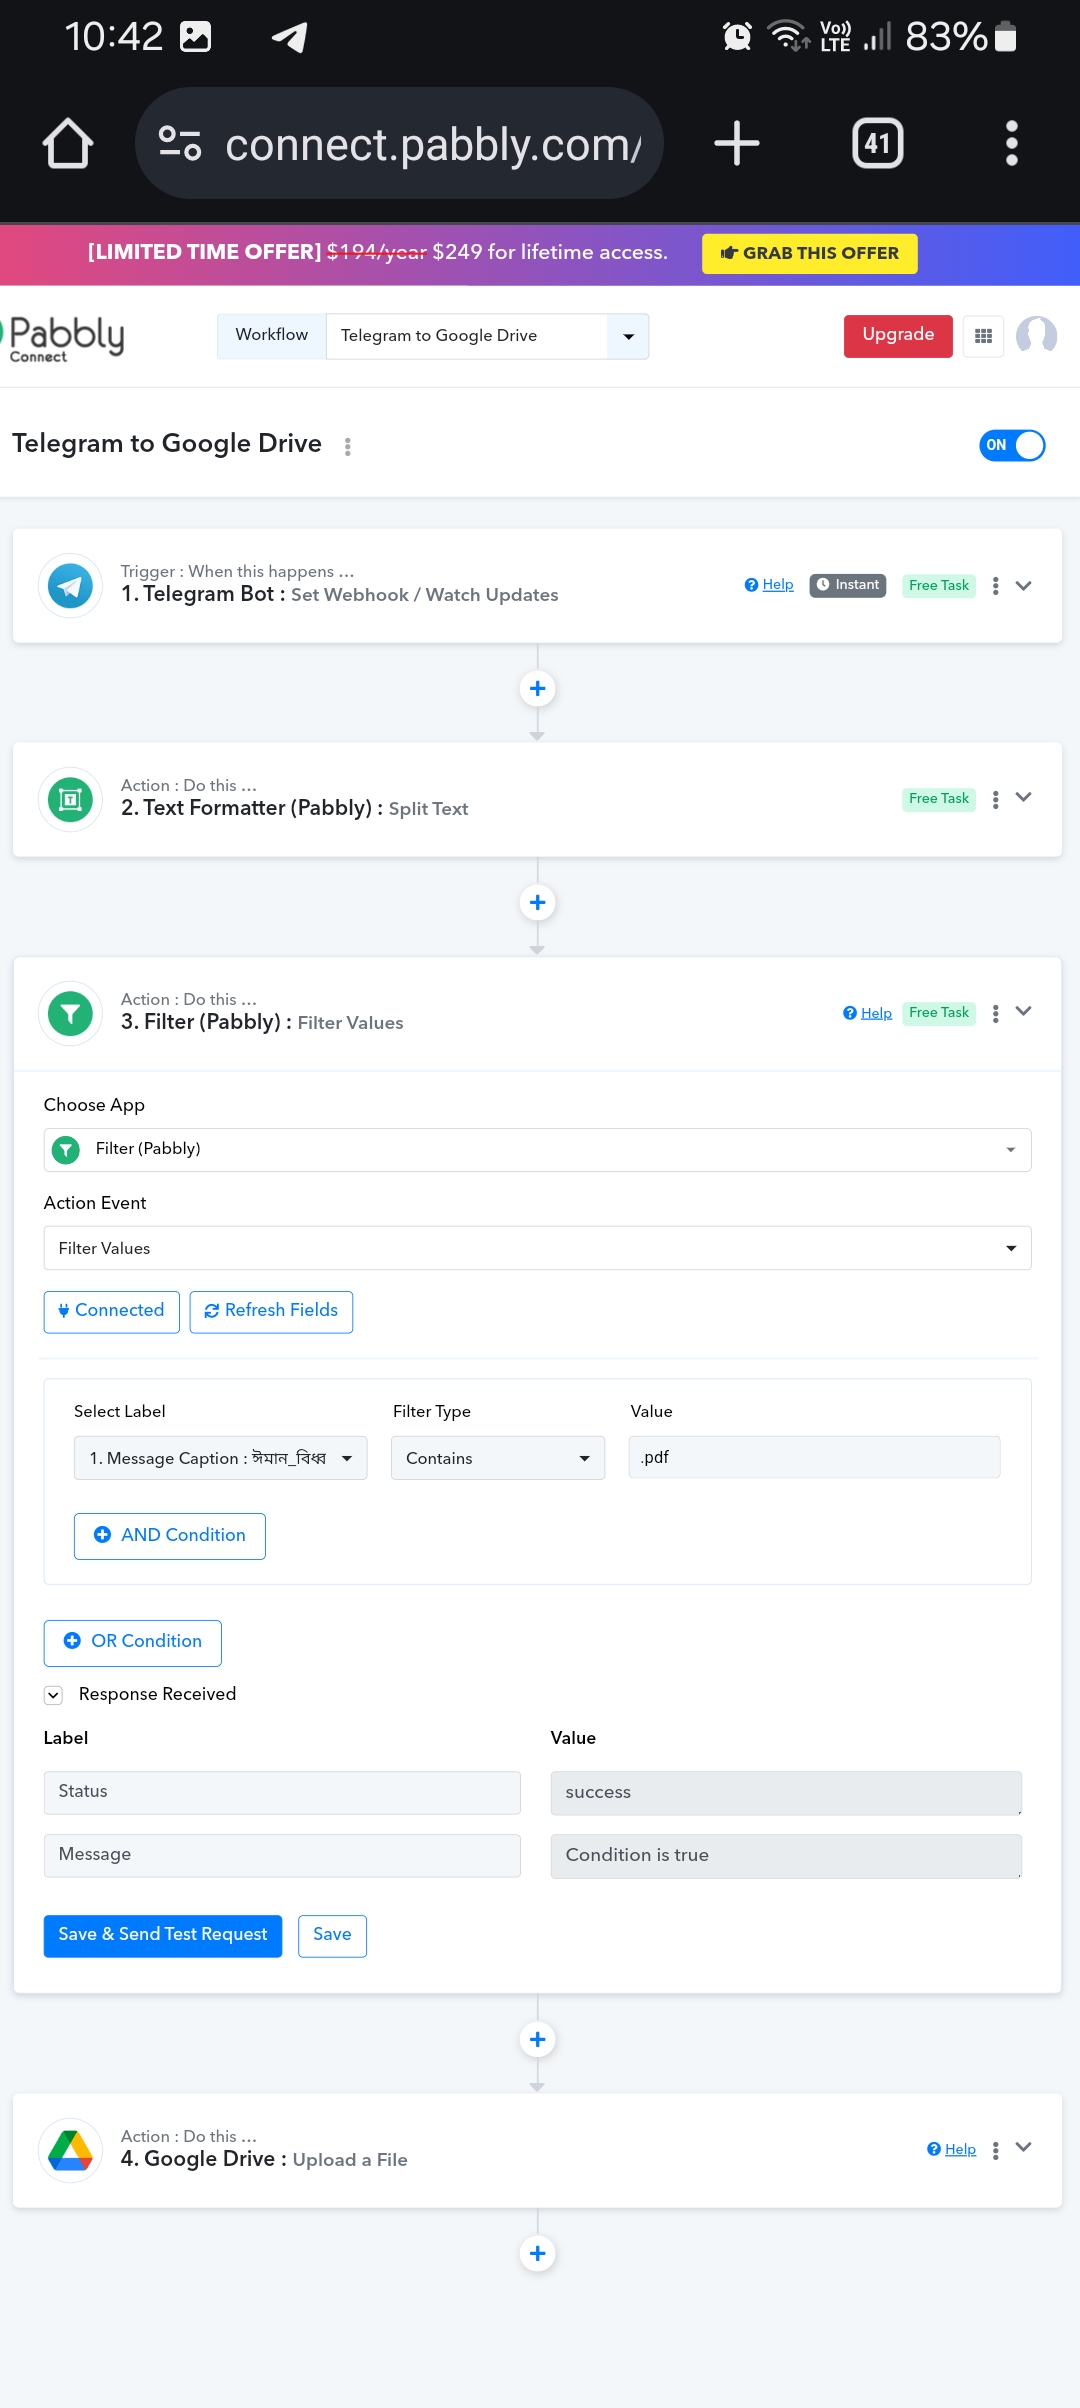Image resolution: width=1080 pixels, height=2408 pixels.
Task: Add step after Filter action
Action: 538,2039
